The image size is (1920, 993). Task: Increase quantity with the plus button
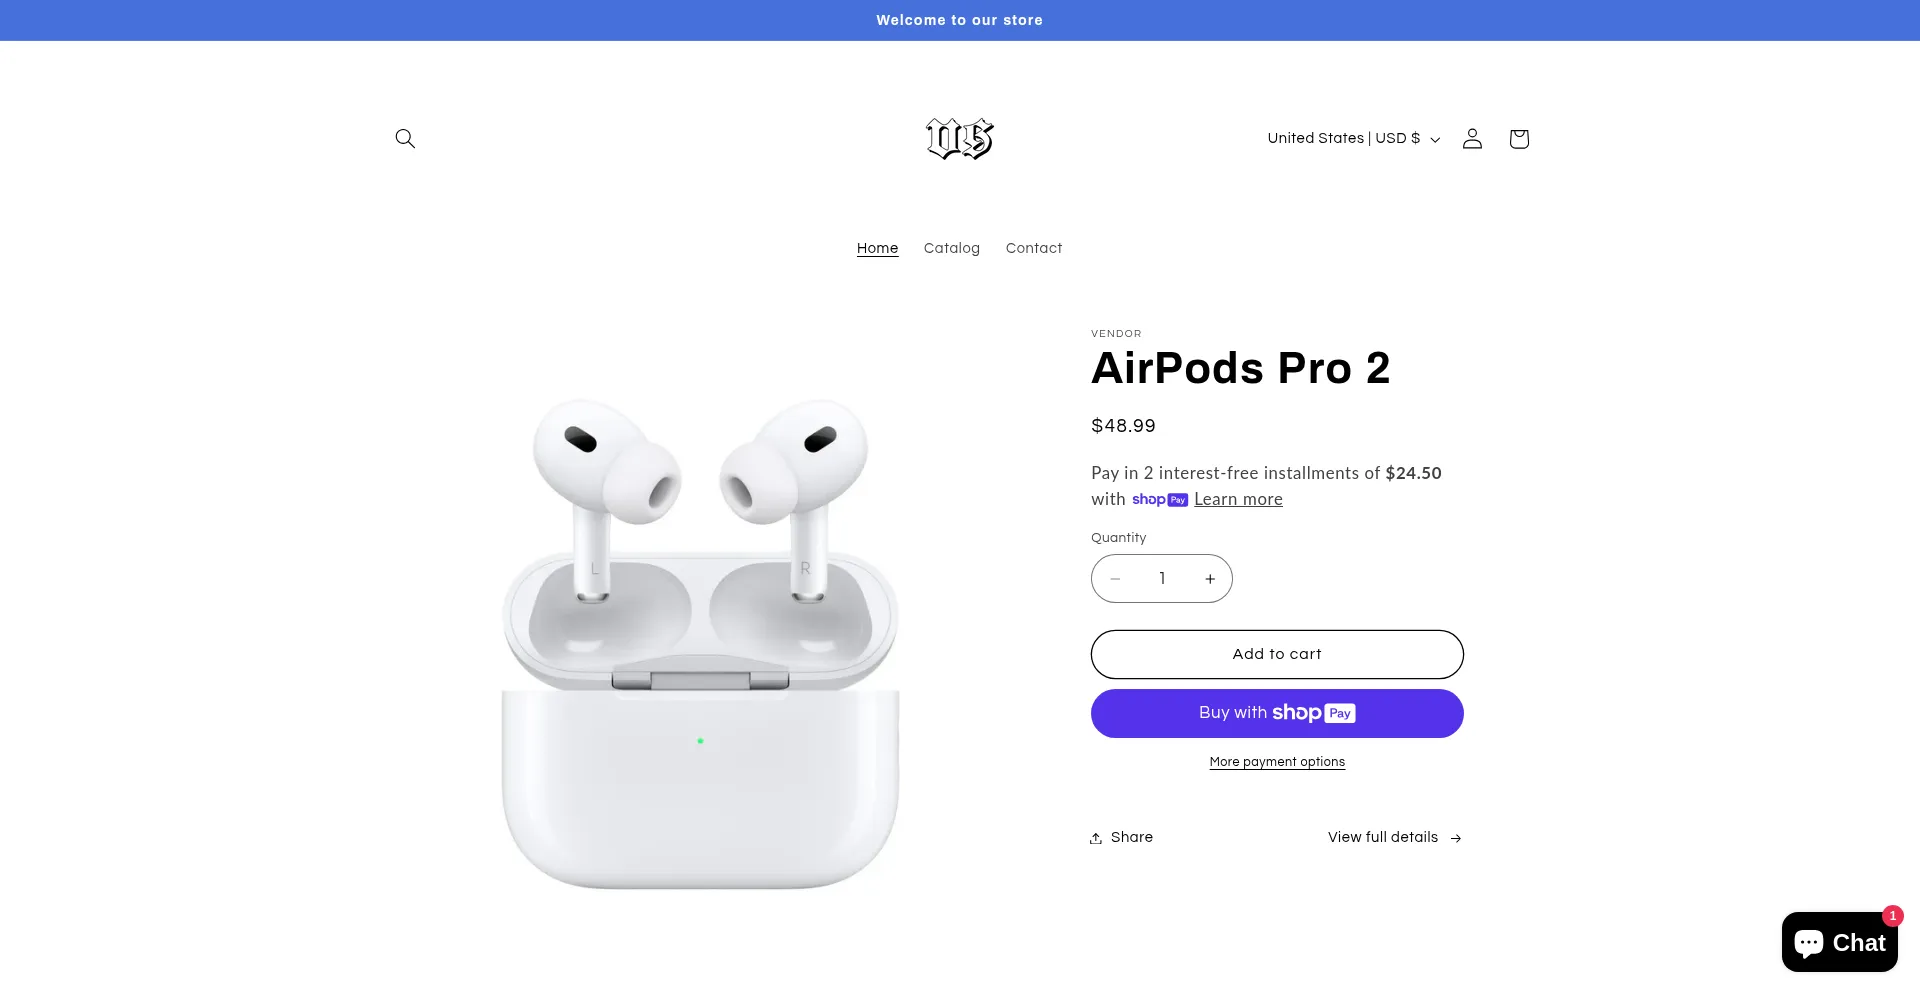(x=1210, y=578)
